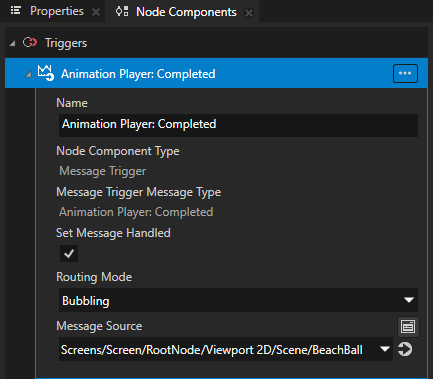Click the Animation Player: Completed message type value
The image size is (433, 379).
click(x=136, y=212)
